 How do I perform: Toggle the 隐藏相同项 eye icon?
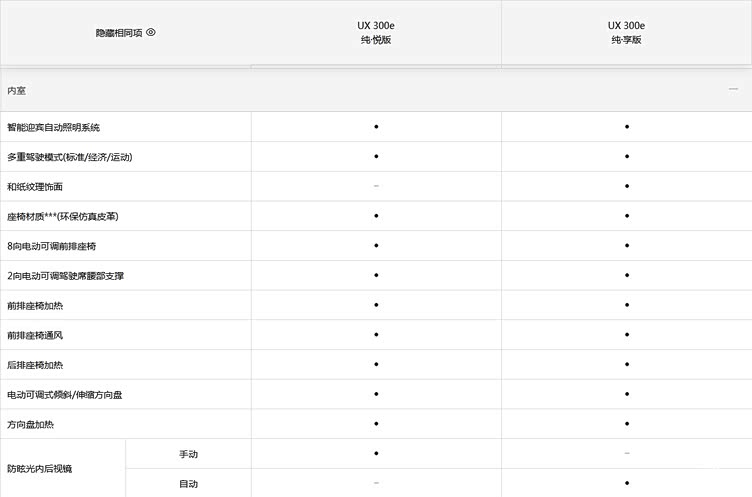151,32
